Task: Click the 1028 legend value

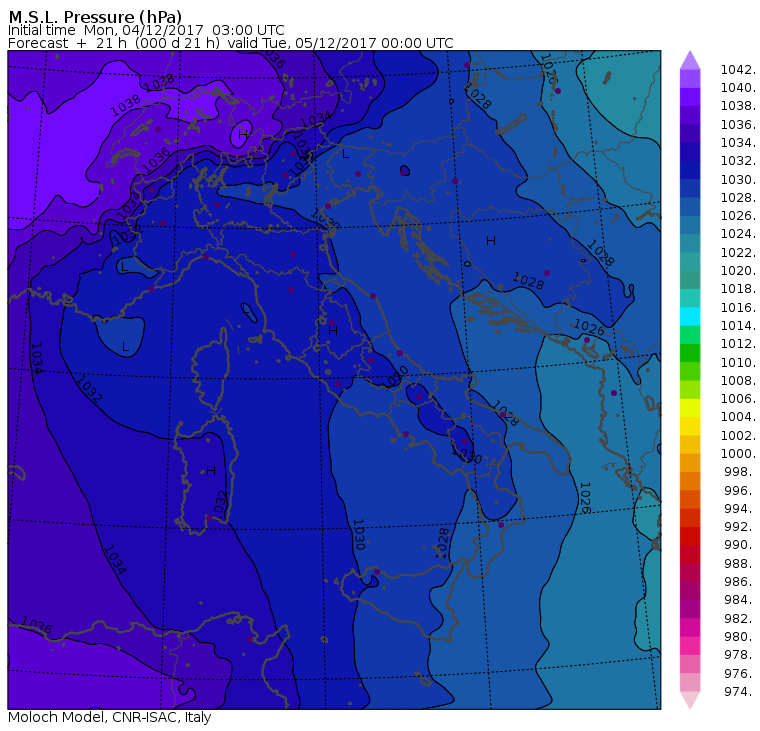Action: pyautogui.click(x=738, y=198)
